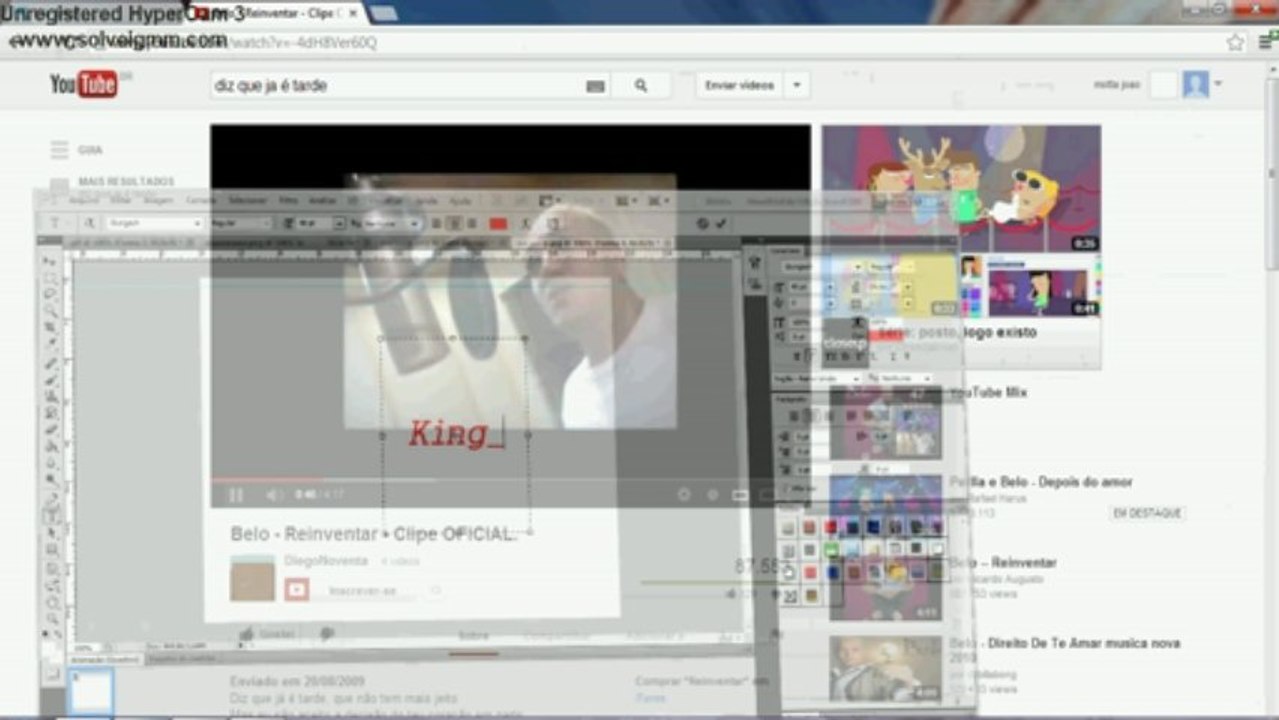
Task: Center text in options bar
Action: click(454, 223)
